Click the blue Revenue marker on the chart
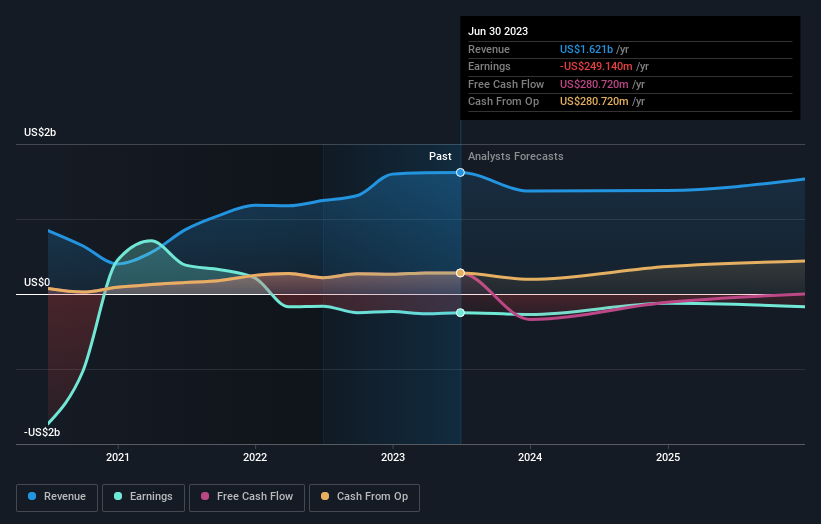The image size is (821, 524). [460, 172]
